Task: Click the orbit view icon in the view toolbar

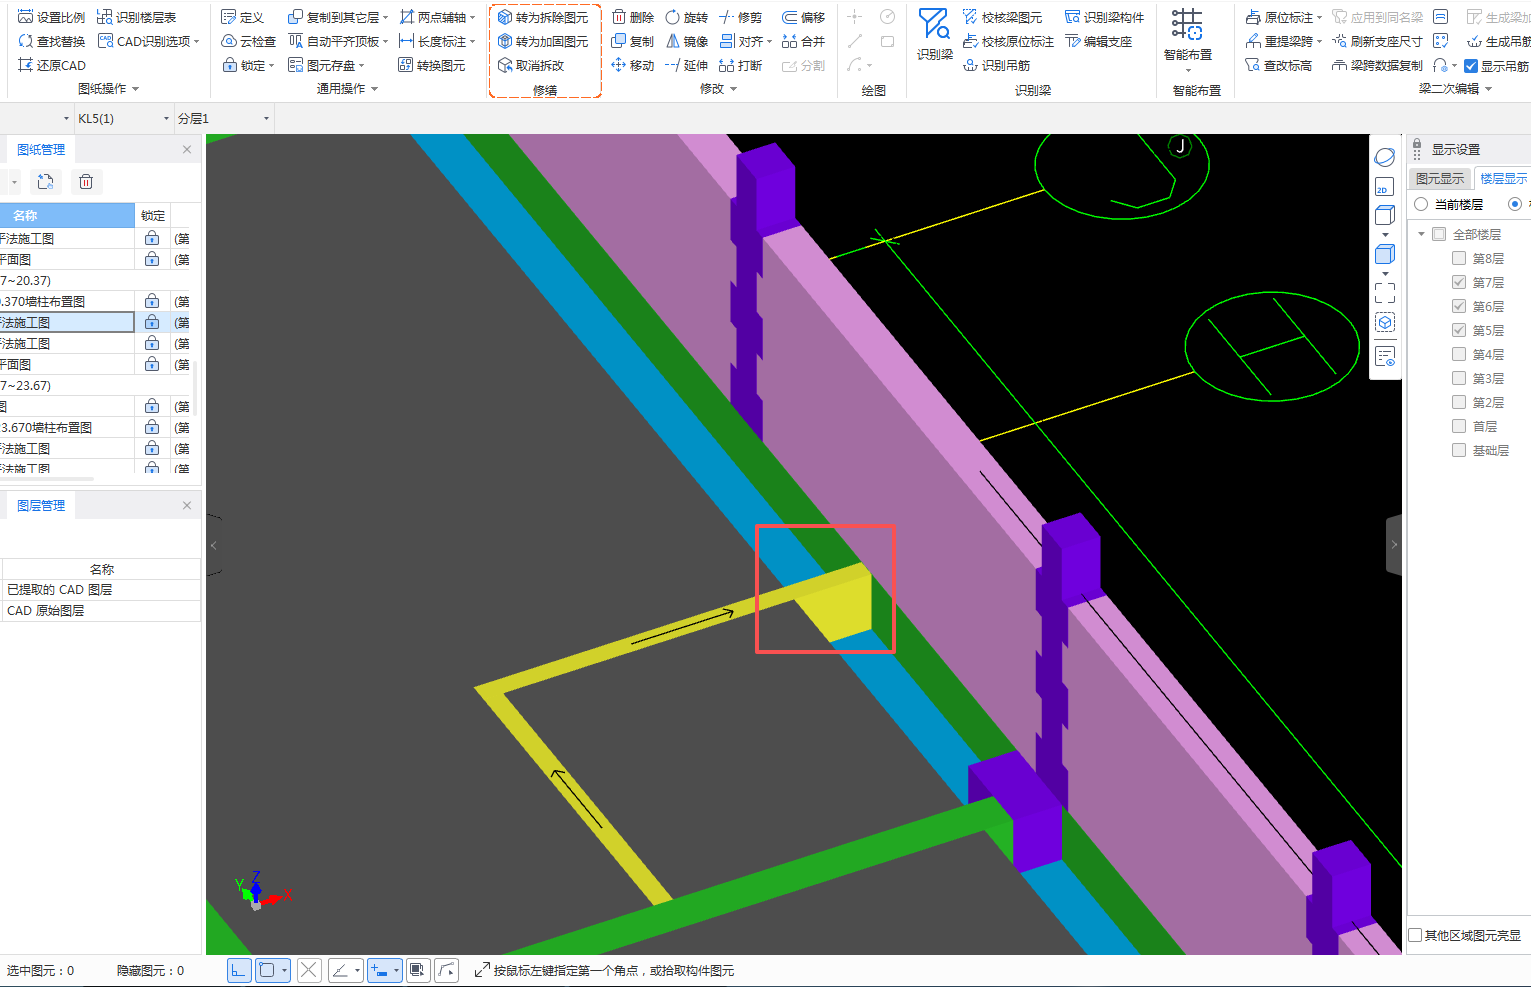Action: (x=1385, y=157)
